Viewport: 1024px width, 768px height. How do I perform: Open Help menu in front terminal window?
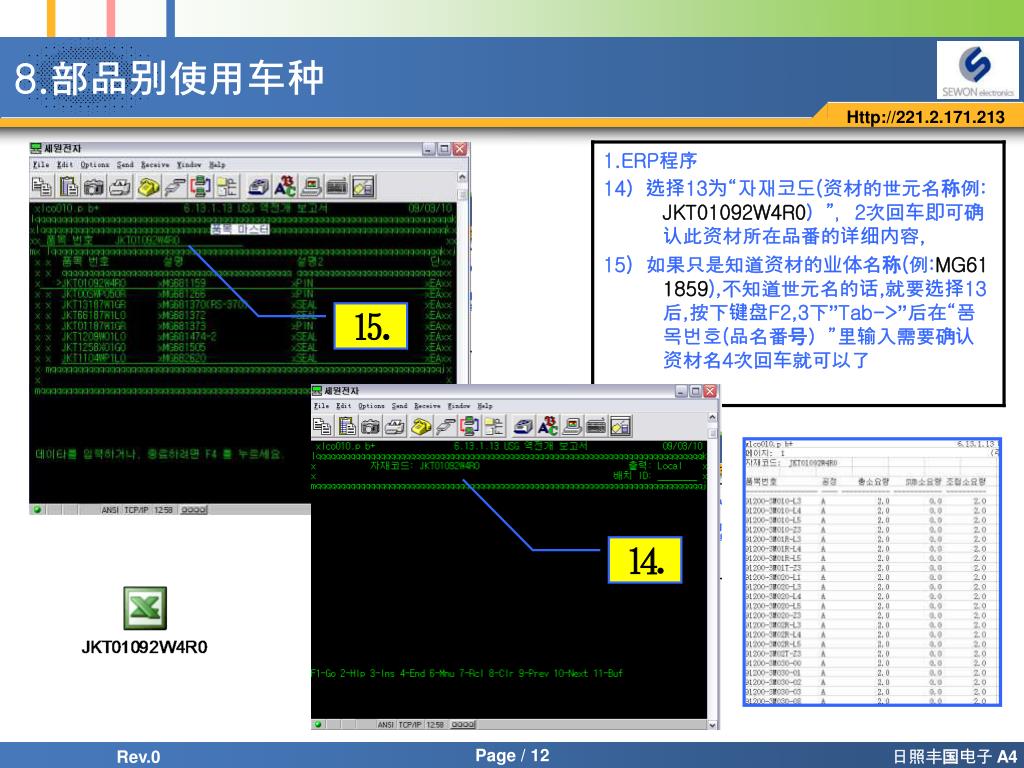coord(485,406)
